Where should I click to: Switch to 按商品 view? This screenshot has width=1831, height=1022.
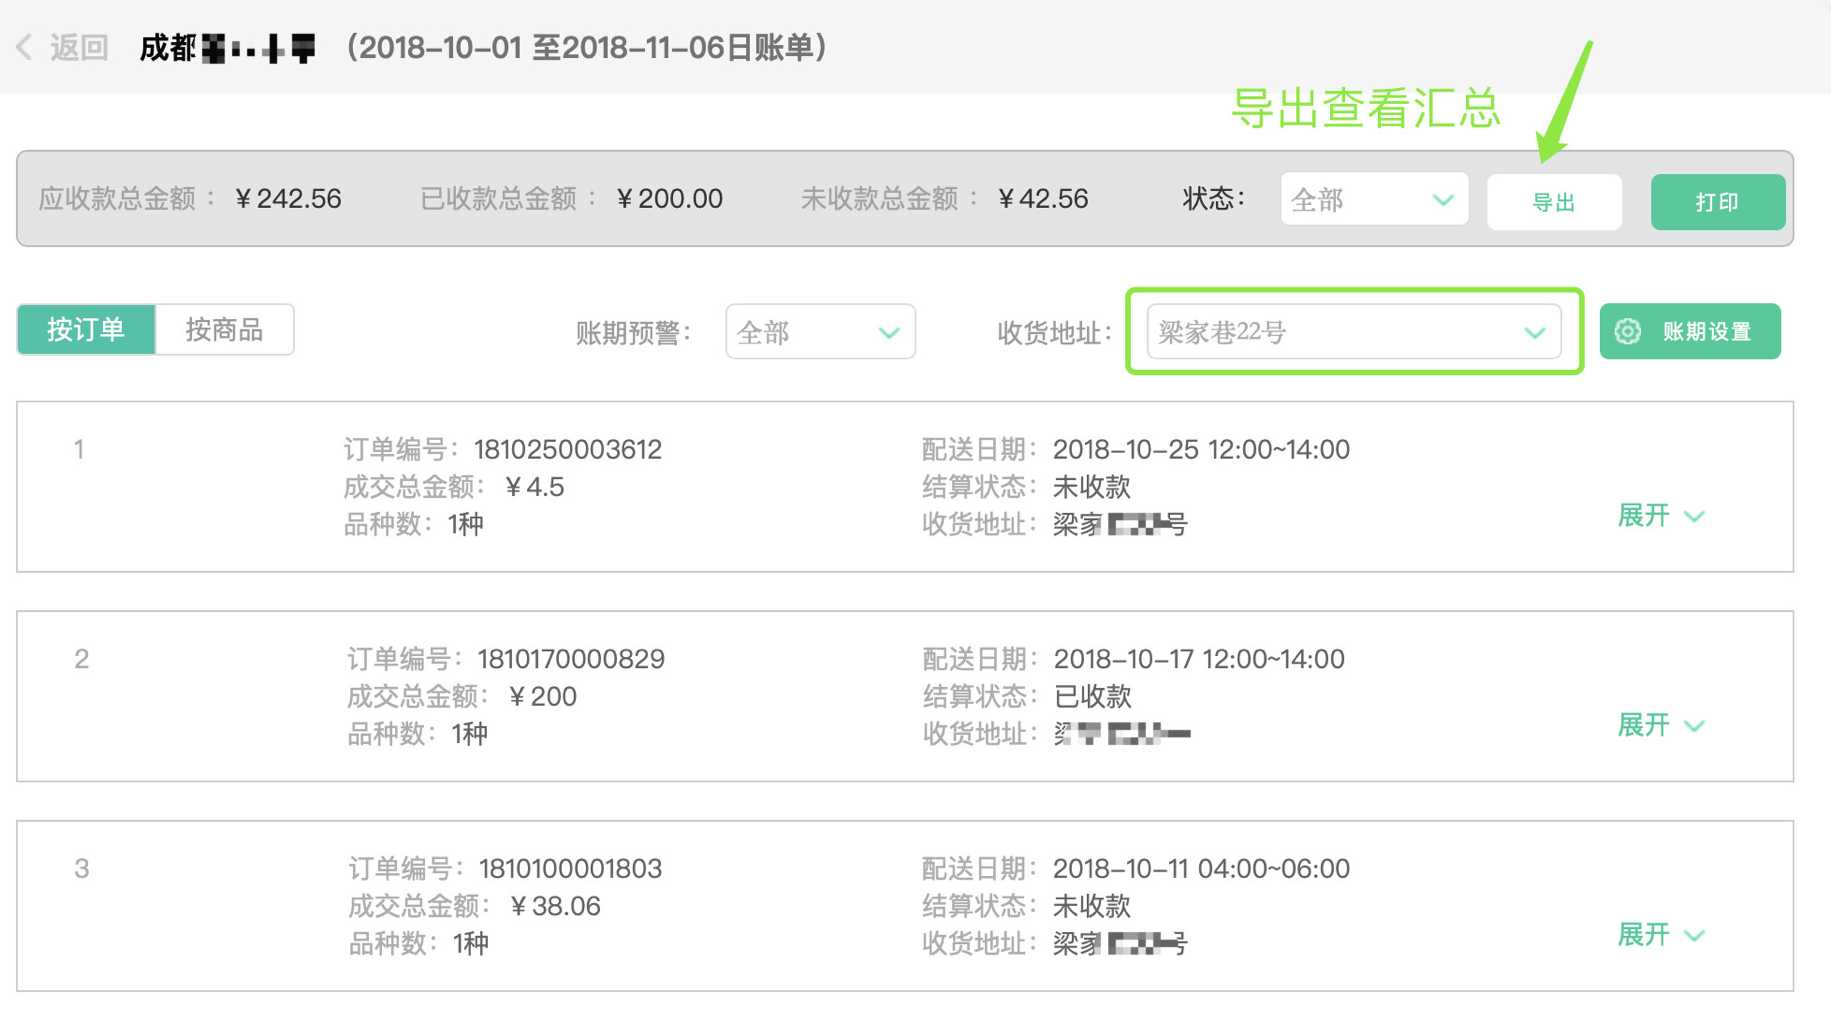tap(224, 330)
